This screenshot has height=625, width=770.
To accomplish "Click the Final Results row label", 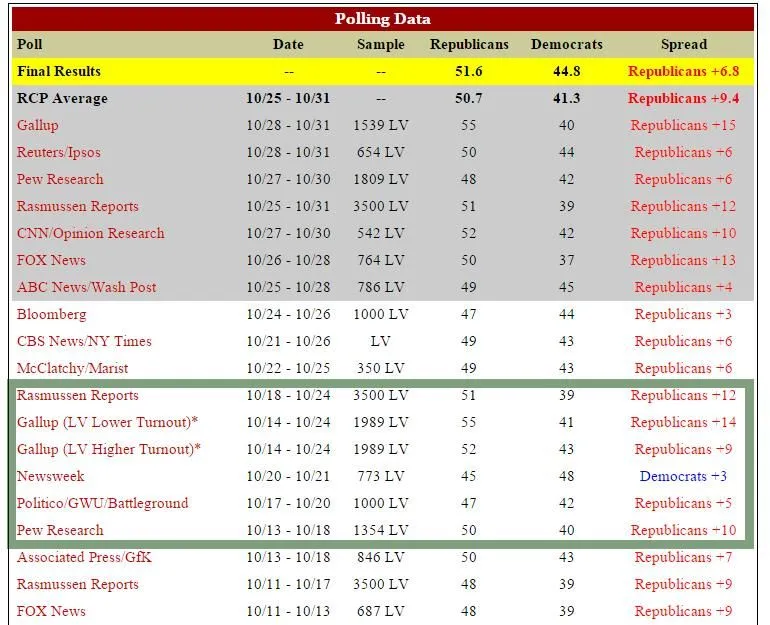I will click(59, 71).
